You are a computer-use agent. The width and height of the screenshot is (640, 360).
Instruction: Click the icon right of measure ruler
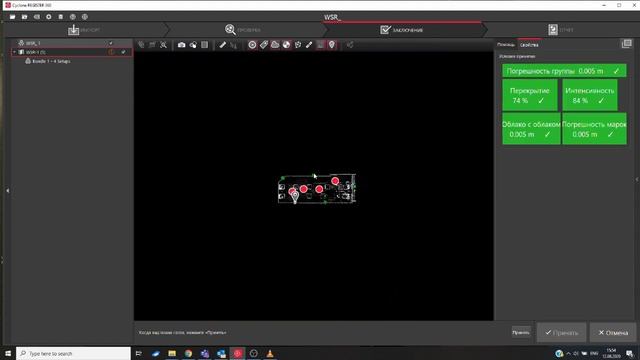[x=234, y=45]
